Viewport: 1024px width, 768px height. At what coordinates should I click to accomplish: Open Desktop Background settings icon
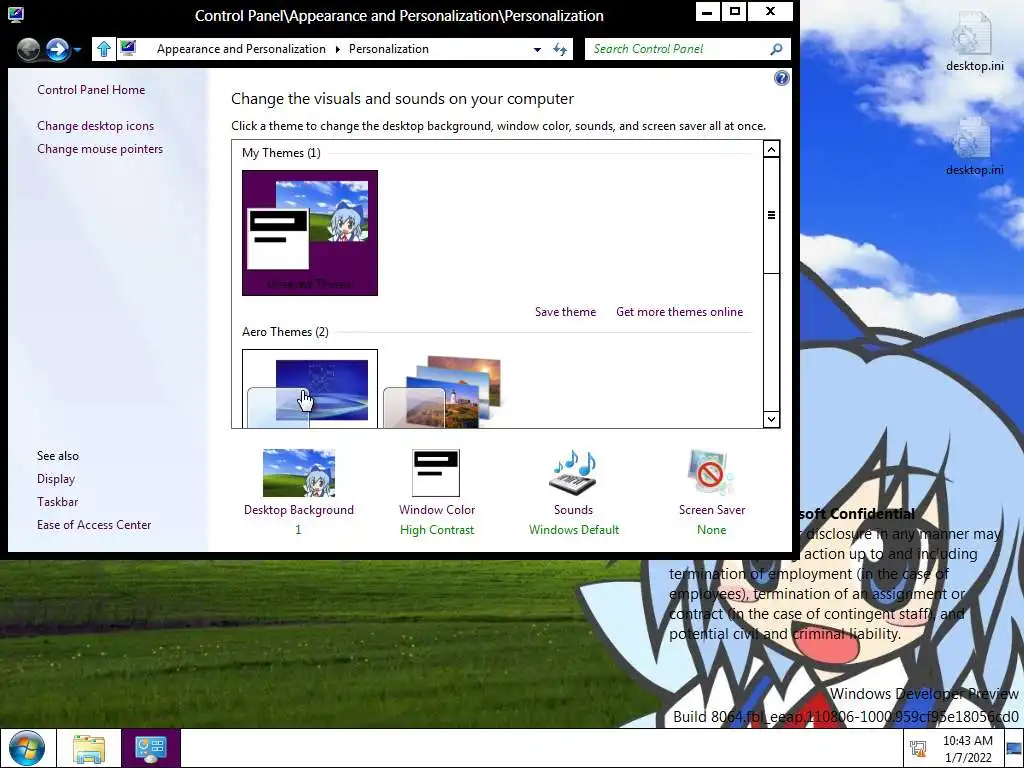click(298, 473)
